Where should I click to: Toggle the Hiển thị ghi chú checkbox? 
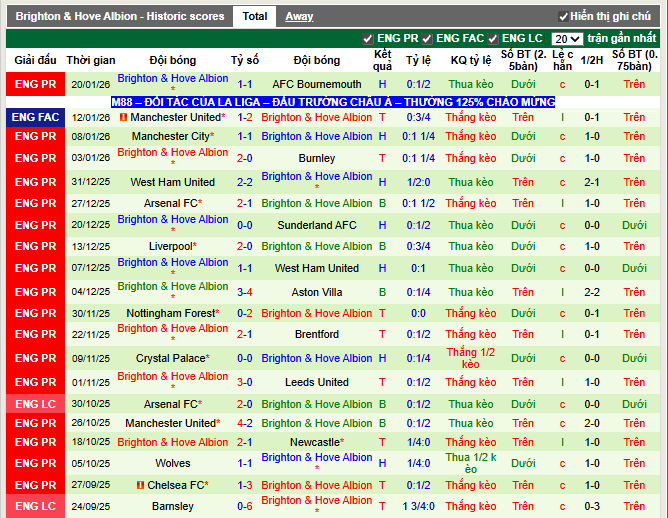pos(563,17)
